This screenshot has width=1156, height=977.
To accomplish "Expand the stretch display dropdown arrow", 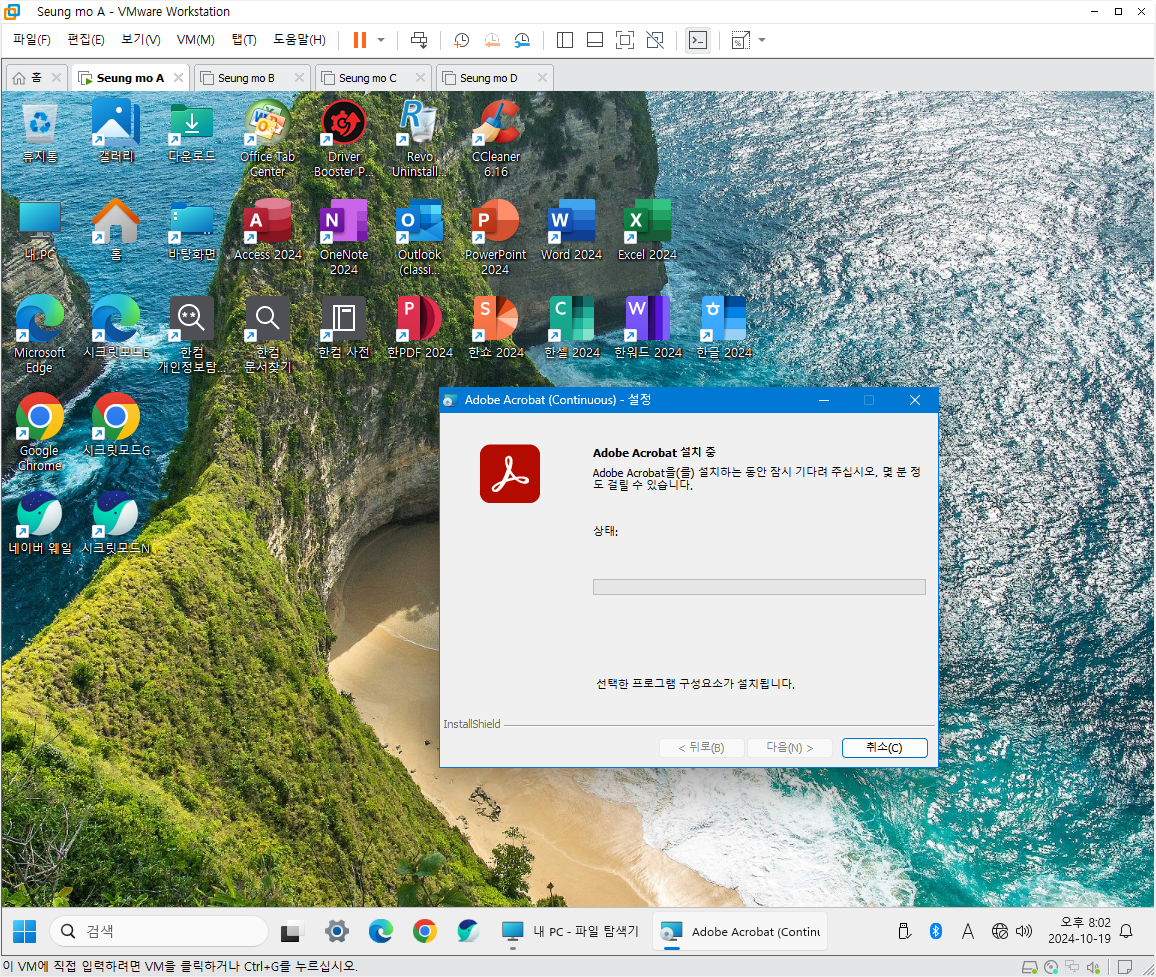I will point(762,40).
